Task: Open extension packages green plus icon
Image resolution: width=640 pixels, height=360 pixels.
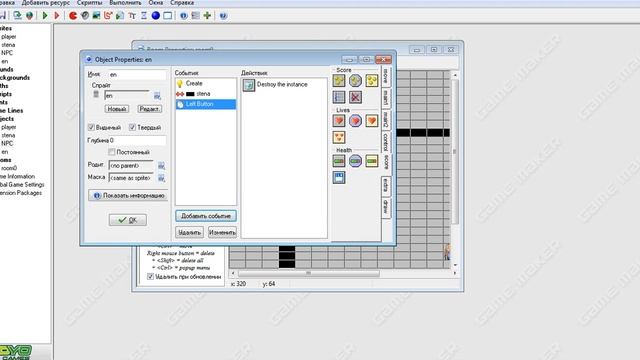Action: pyautogui.click(x=207, y=16)
